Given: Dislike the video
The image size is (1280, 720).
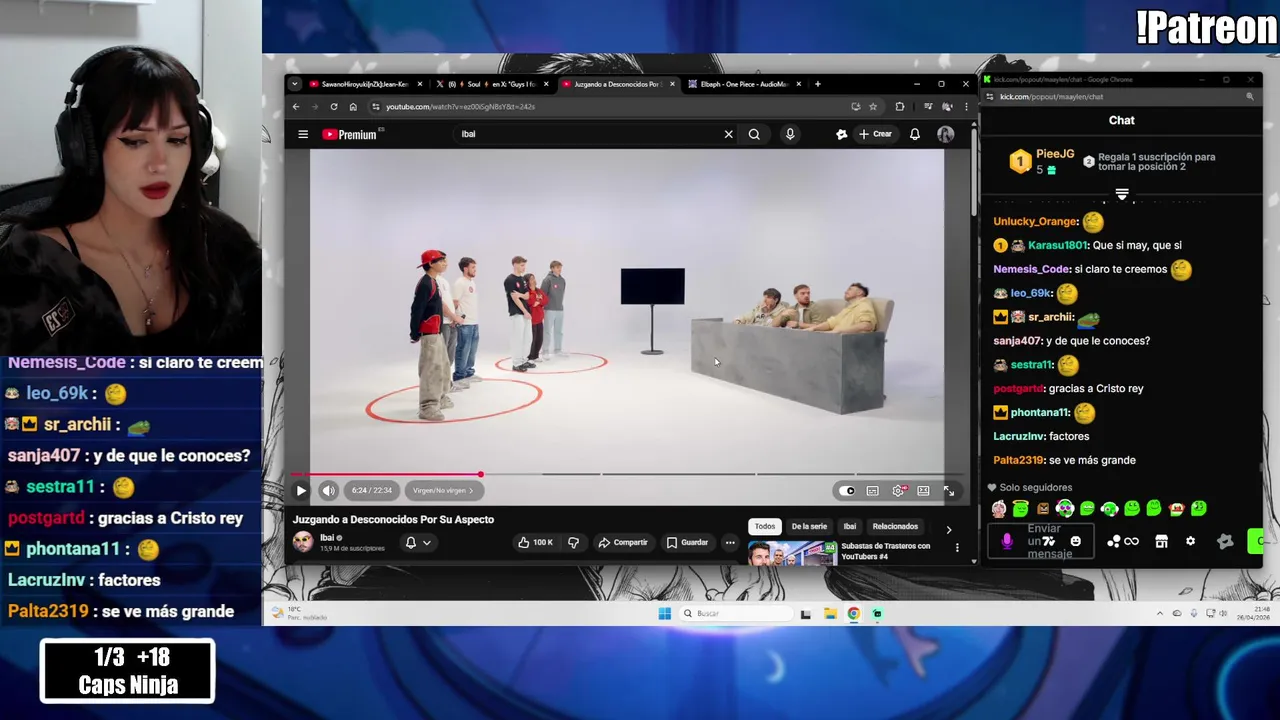Looking at the screenshot, I should click(573, 542).
